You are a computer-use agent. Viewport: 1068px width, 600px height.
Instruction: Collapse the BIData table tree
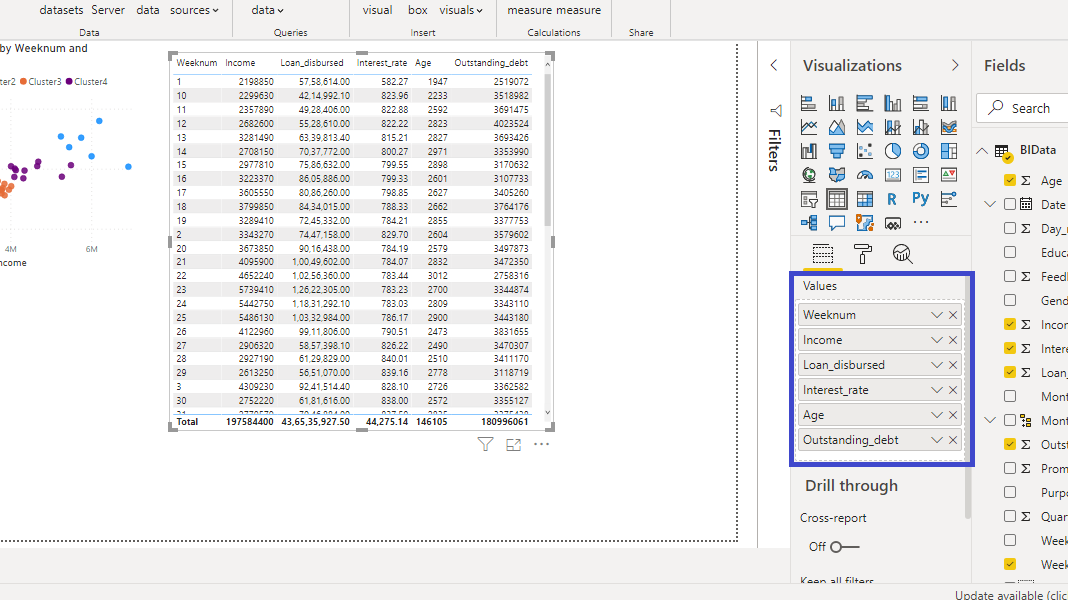click(982, 151)
